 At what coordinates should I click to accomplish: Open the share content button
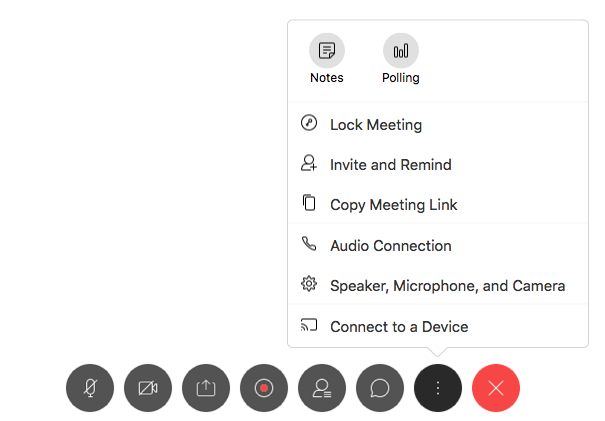pos(206,388)
